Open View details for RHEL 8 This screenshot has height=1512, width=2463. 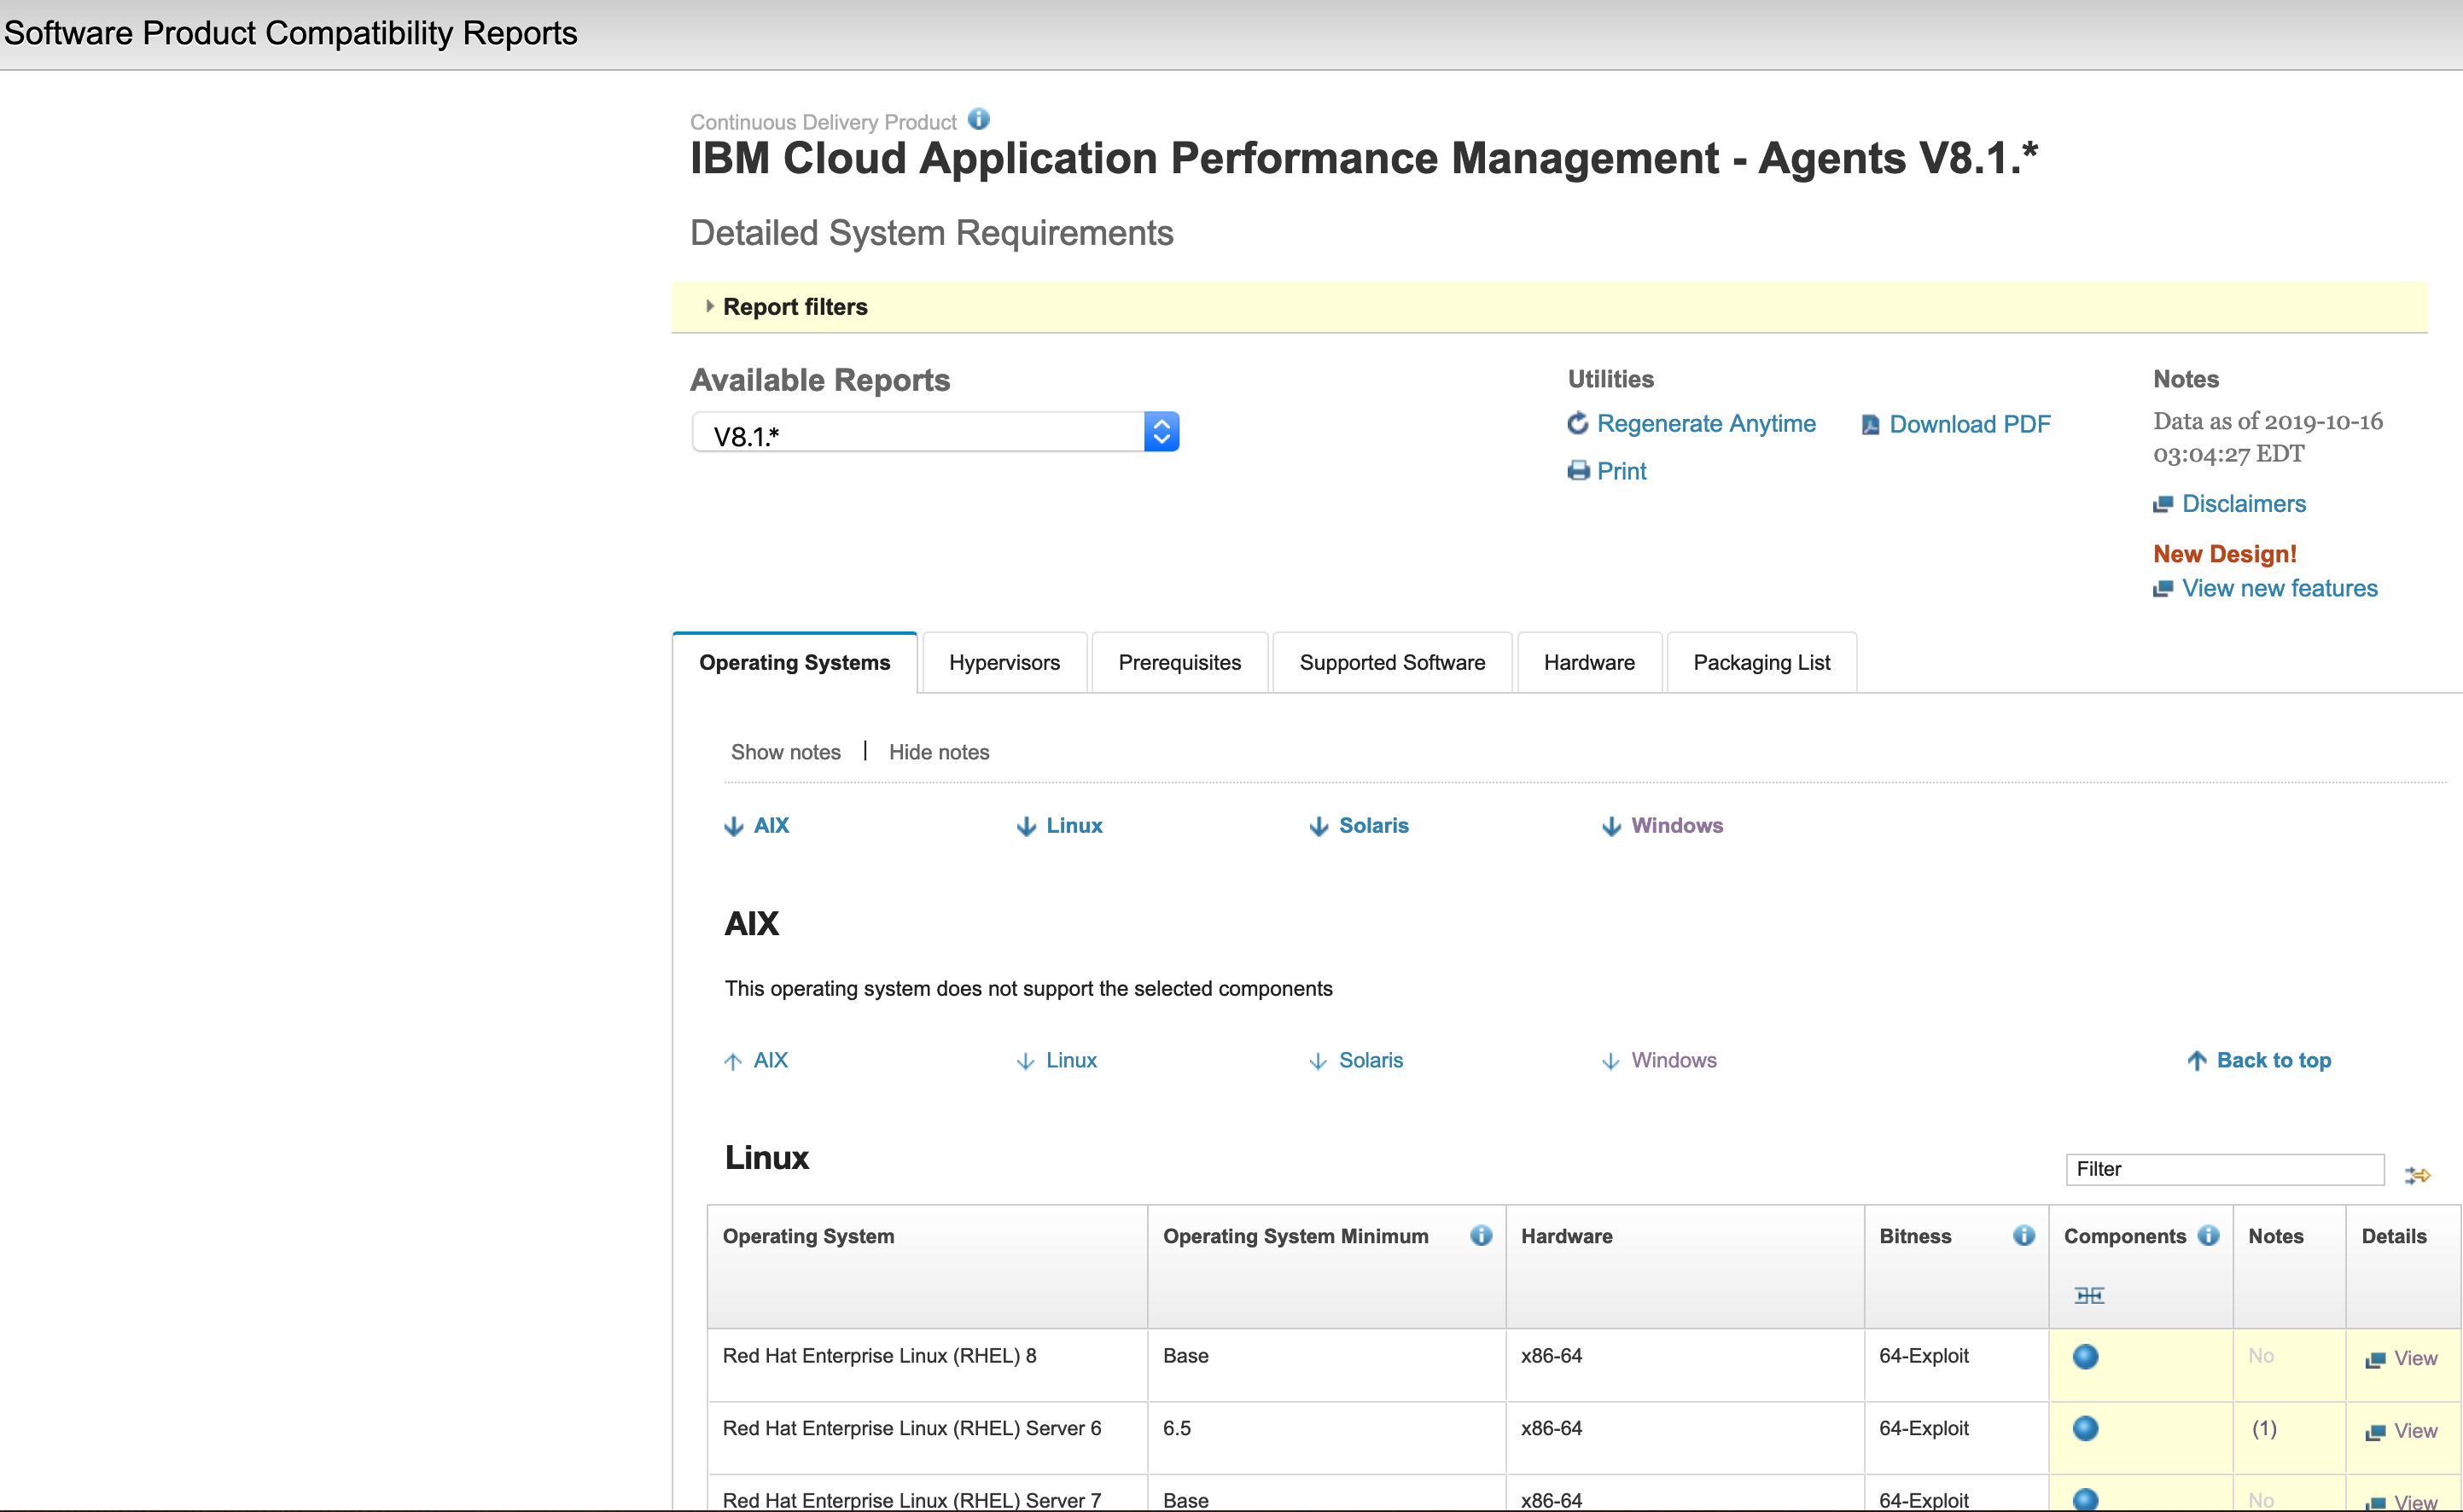[x=2415, y=1358]
